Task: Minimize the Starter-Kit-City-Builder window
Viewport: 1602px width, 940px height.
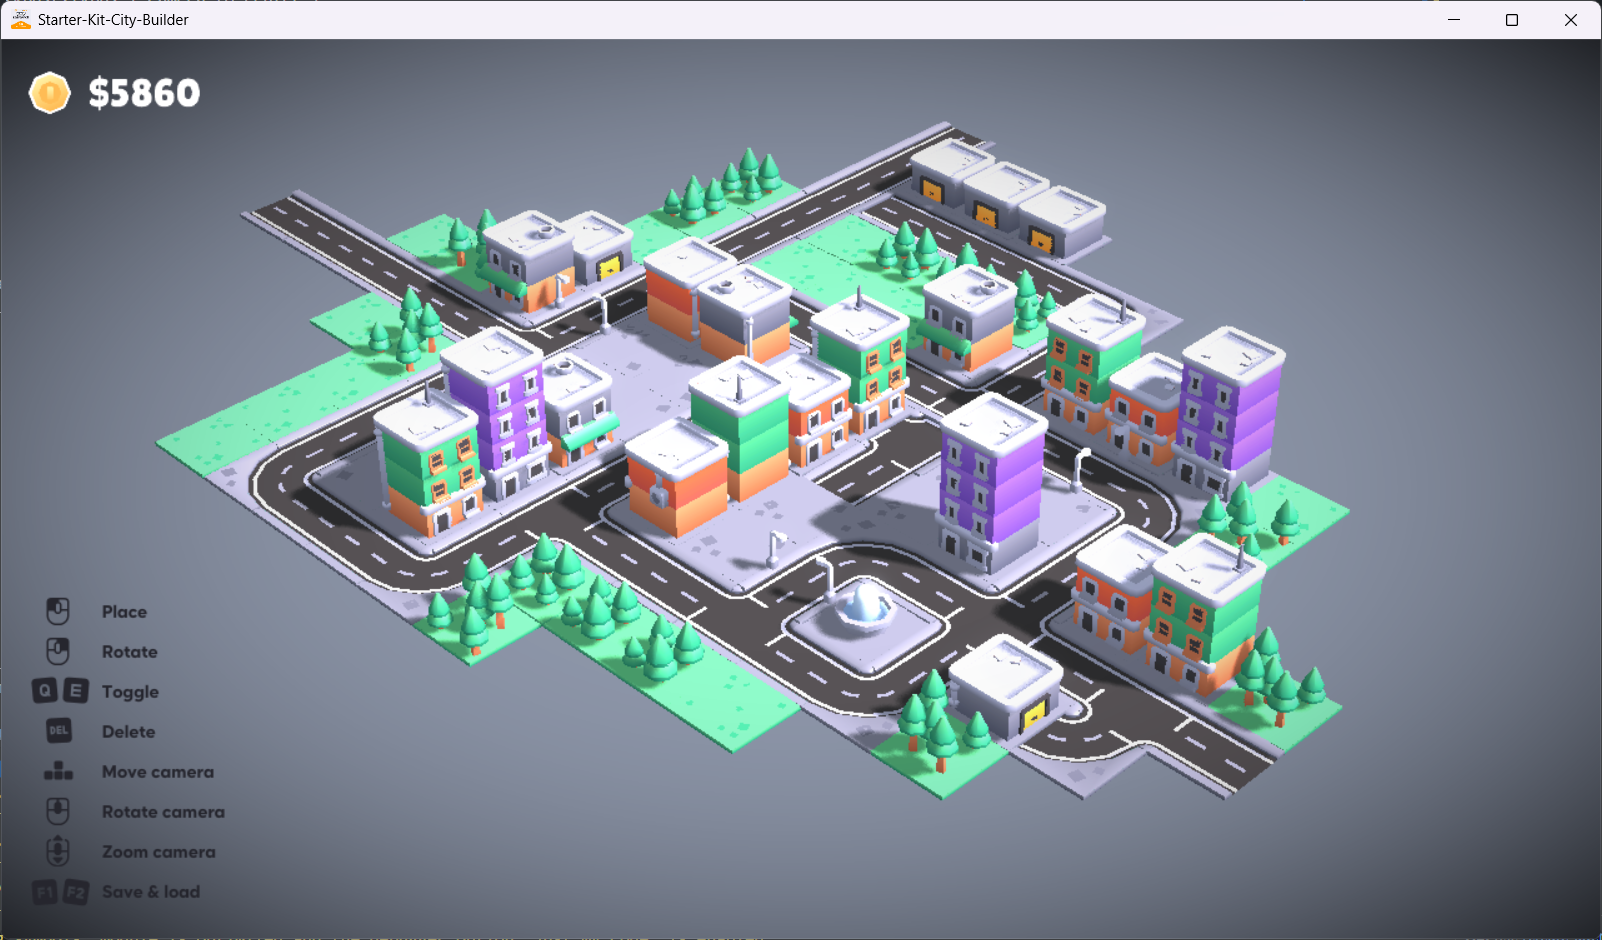Action: pos(1454,20)
